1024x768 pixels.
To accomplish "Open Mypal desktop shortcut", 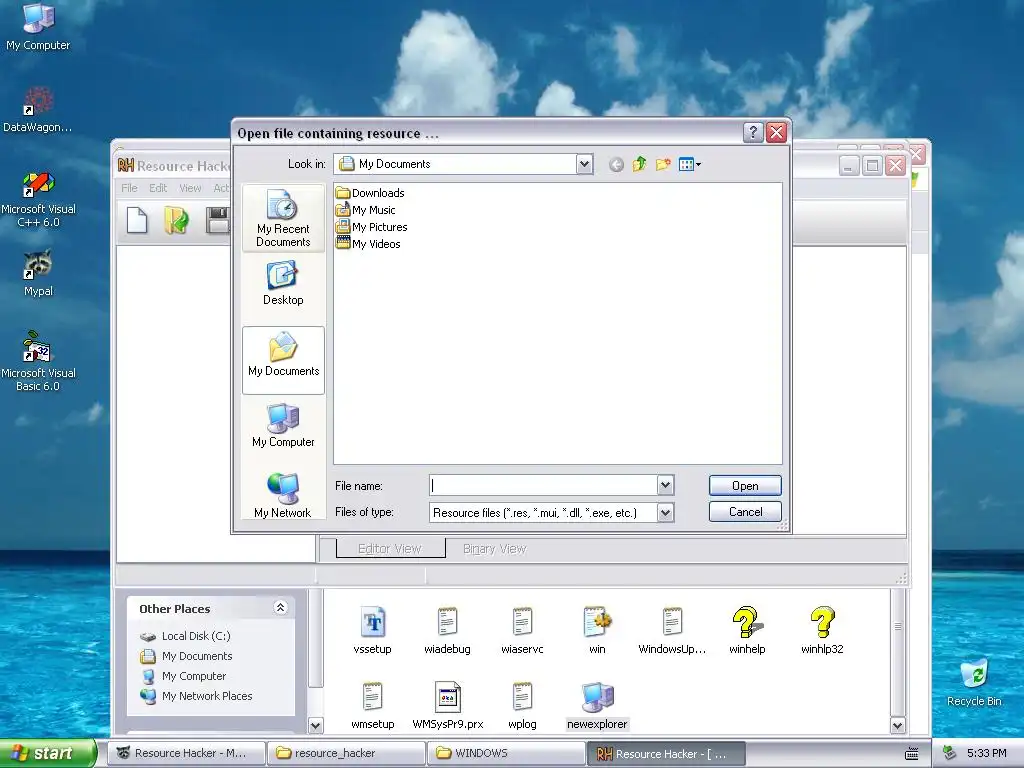I will pyautogui.click(x=38, y=273).
